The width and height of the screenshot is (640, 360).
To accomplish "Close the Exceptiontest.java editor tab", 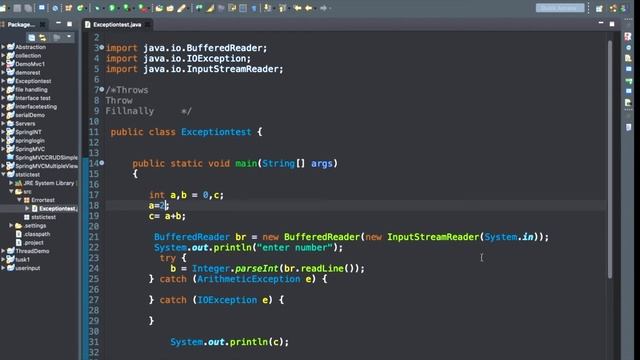I will (147, 24).
